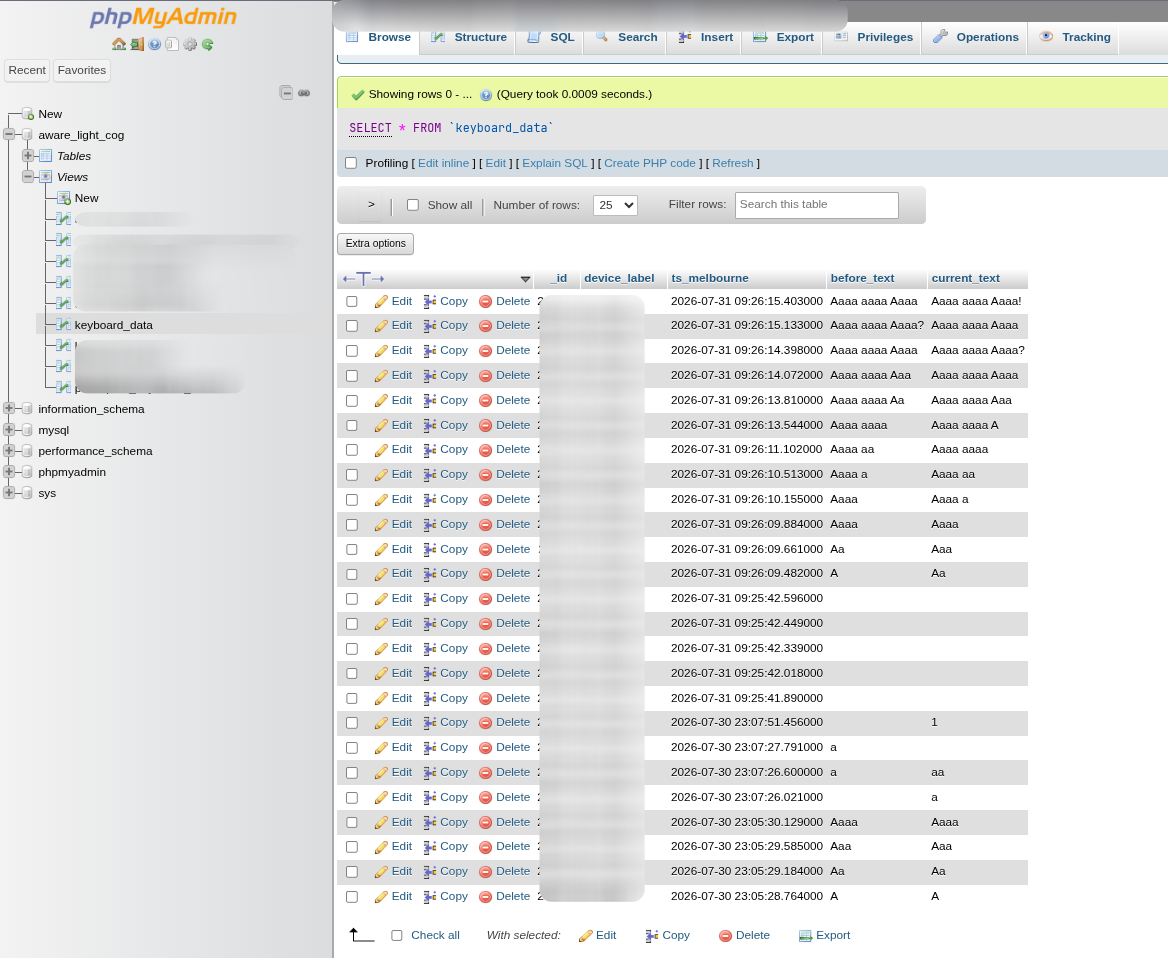Click bottom With selected Export icon
The width and height of the screenshot is (1168, 958).
tap(805, 936)
